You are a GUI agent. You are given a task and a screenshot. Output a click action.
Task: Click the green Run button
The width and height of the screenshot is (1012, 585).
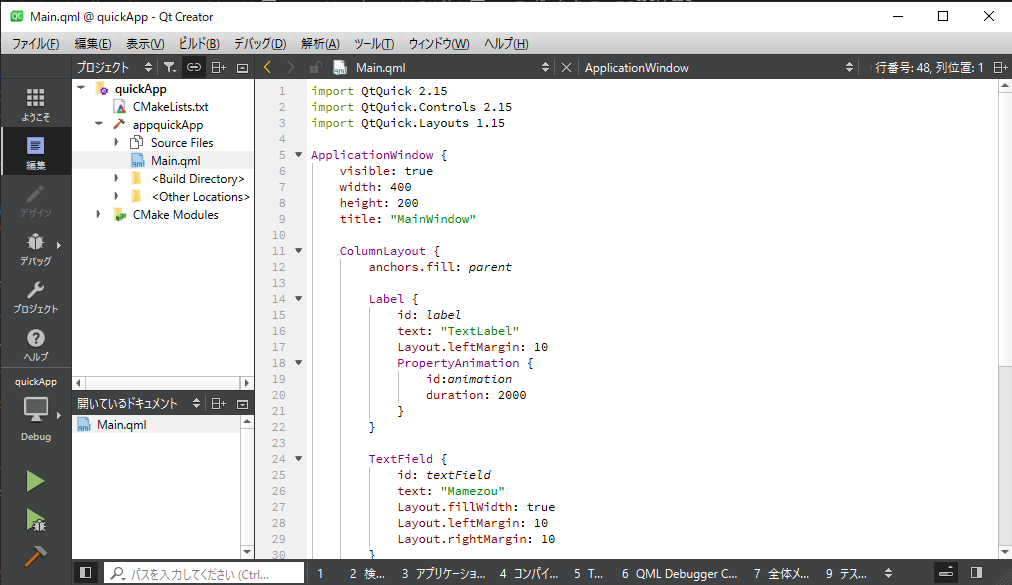click(35, 481)
